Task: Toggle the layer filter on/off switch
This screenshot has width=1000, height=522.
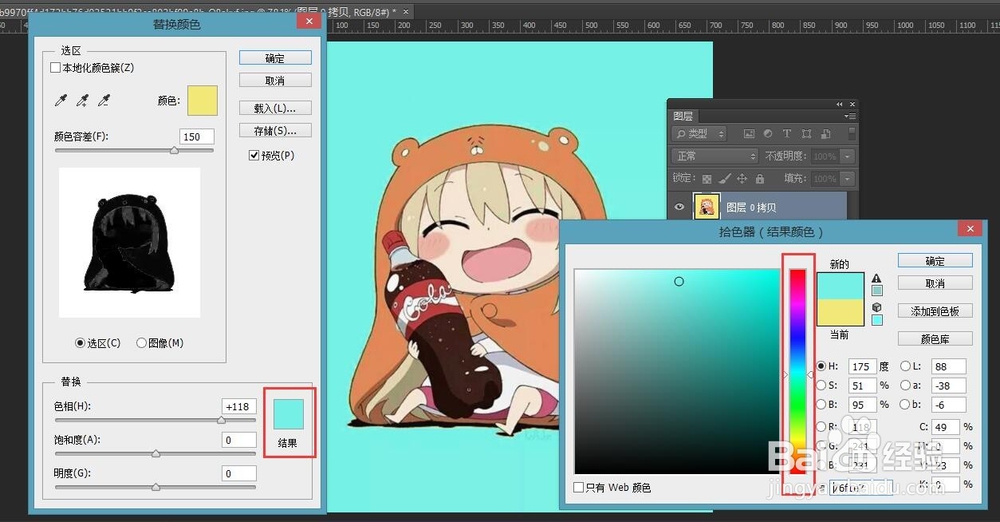Action: click(851, 133)
